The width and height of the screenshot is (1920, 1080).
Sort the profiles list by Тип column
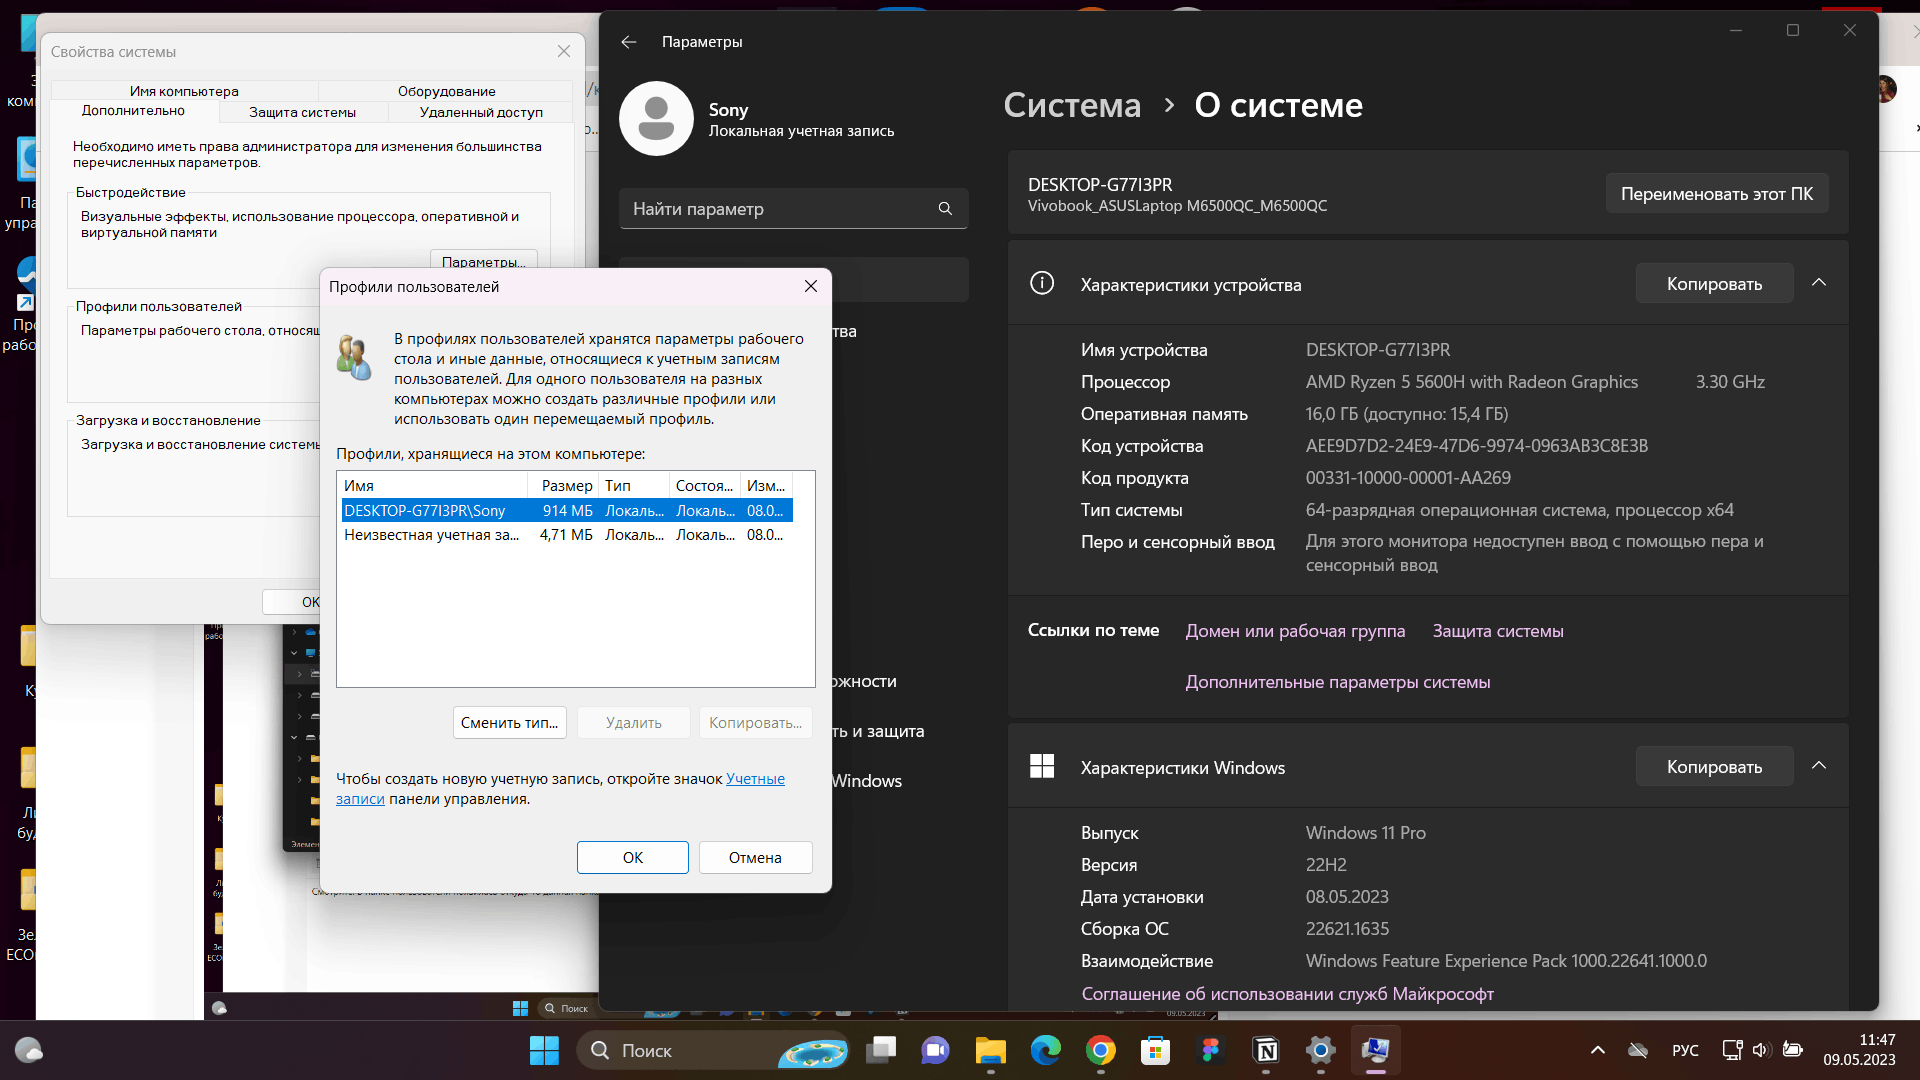pyautogui.click(x=634, y=486)
